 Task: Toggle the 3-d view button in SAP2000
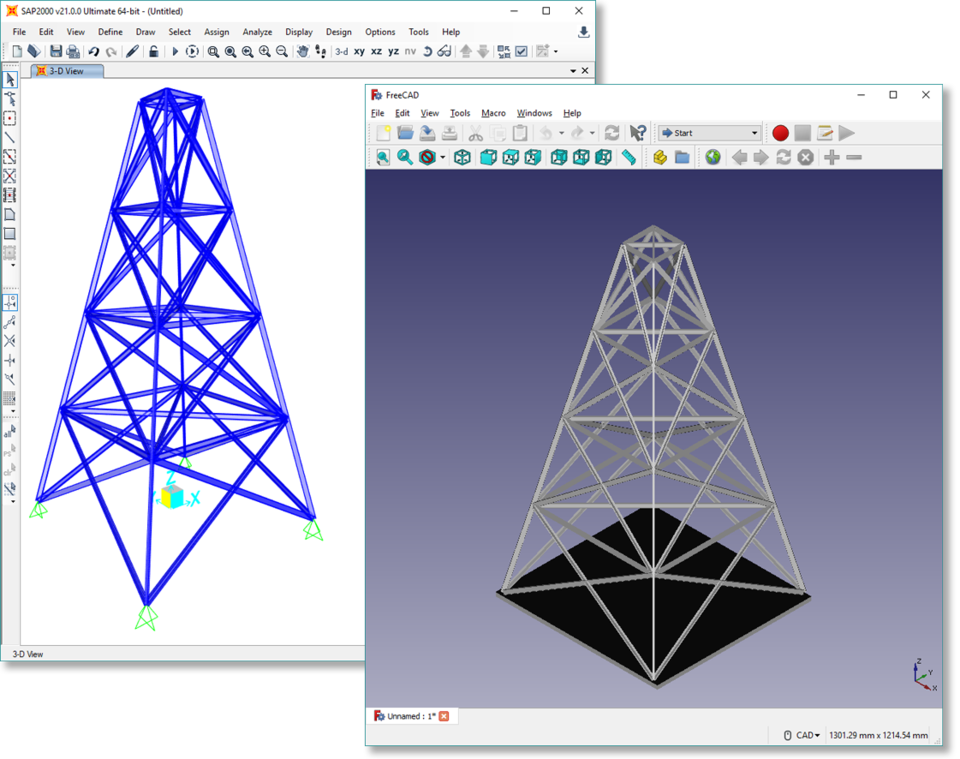click(x=342, y=52)
